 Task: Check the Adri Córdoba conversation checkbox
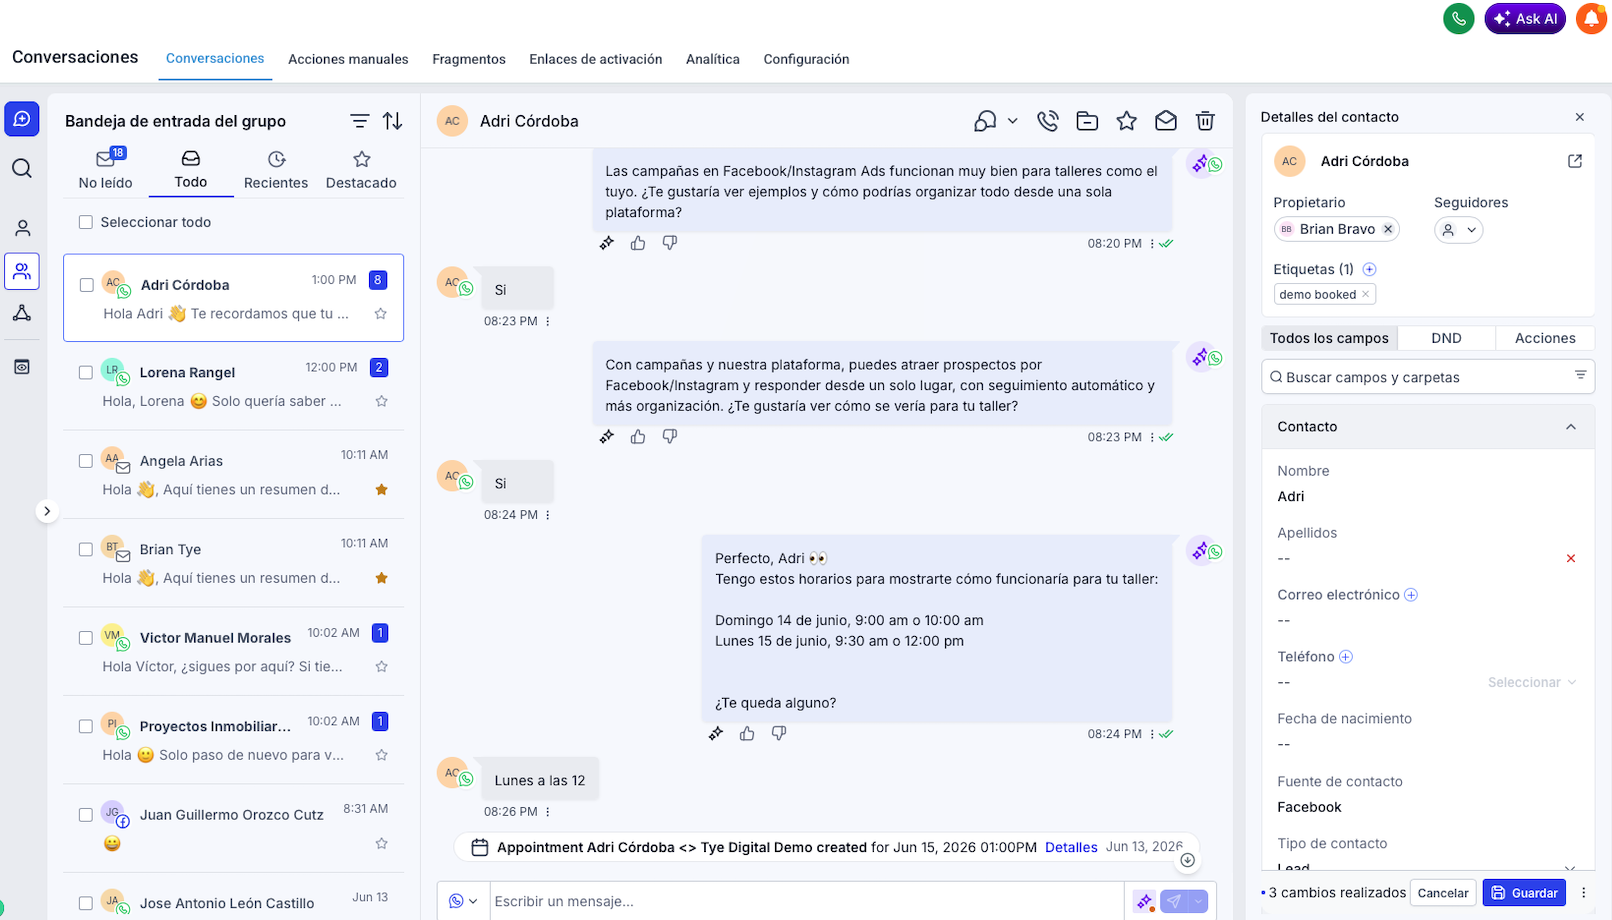click(87, 285)
